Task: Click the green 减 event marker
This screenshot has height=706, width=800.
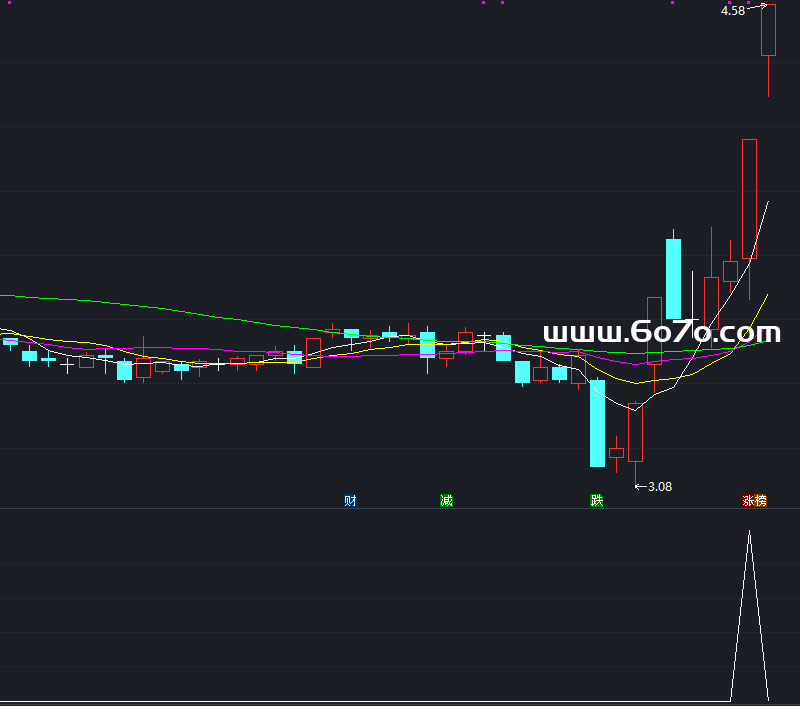Action: [446, 500]
